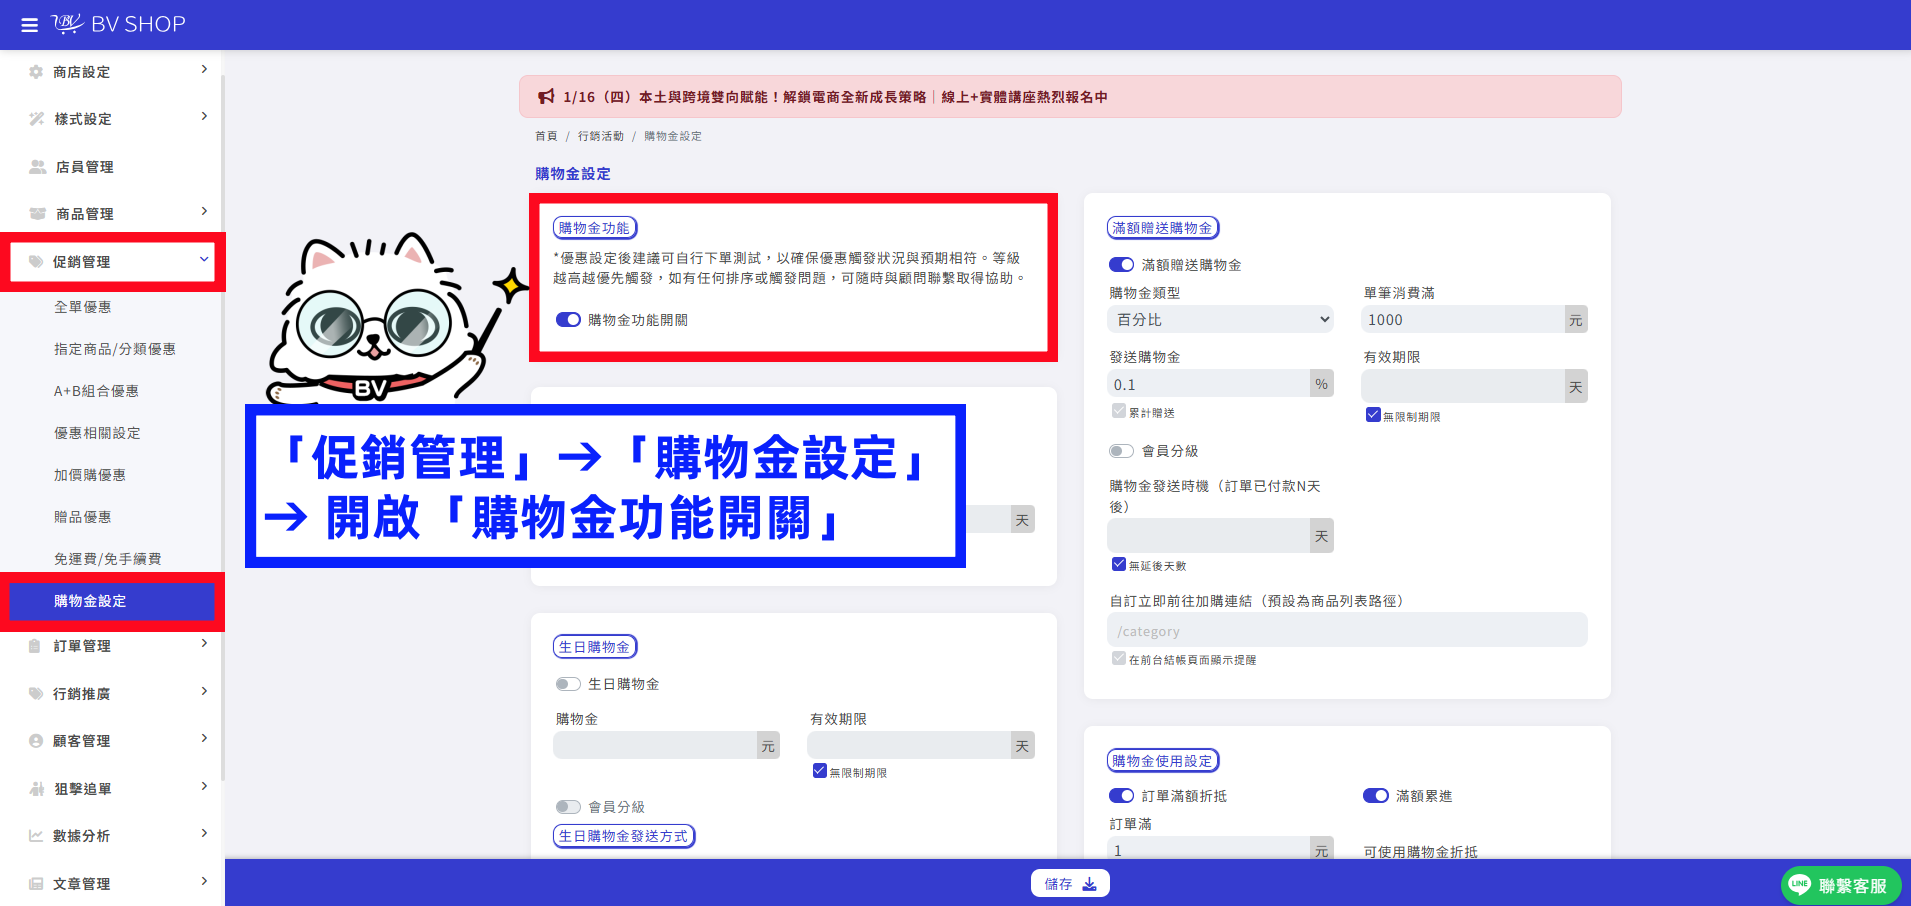Click the megaphone announcement icon
The image size is (1911, 906).
coord(546,97)
